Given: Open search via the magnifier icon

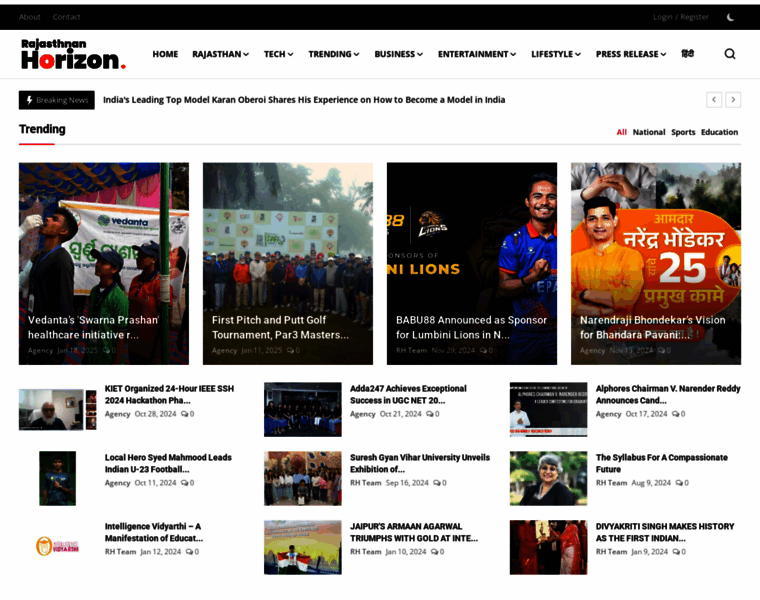Looking at the screenshot, I should tap(730, 54).
